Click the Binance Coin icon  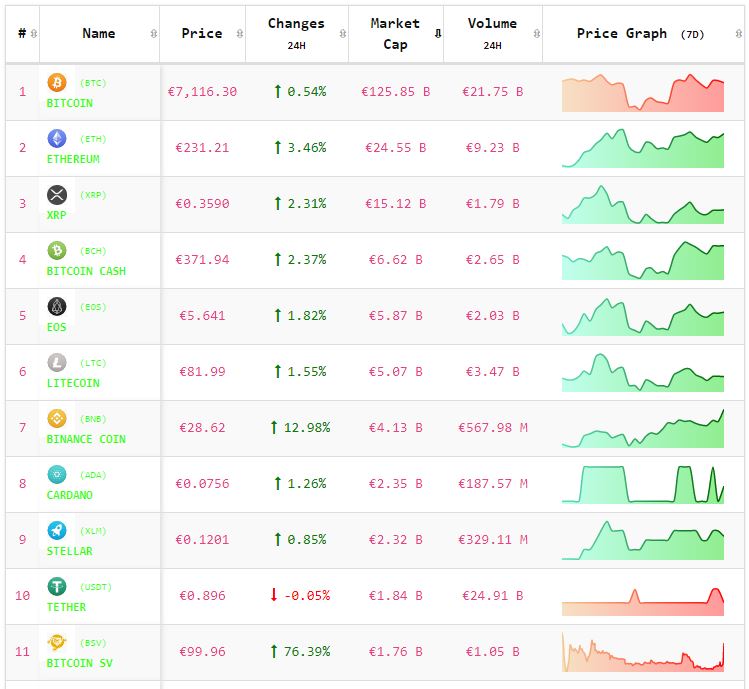(57, 419)
